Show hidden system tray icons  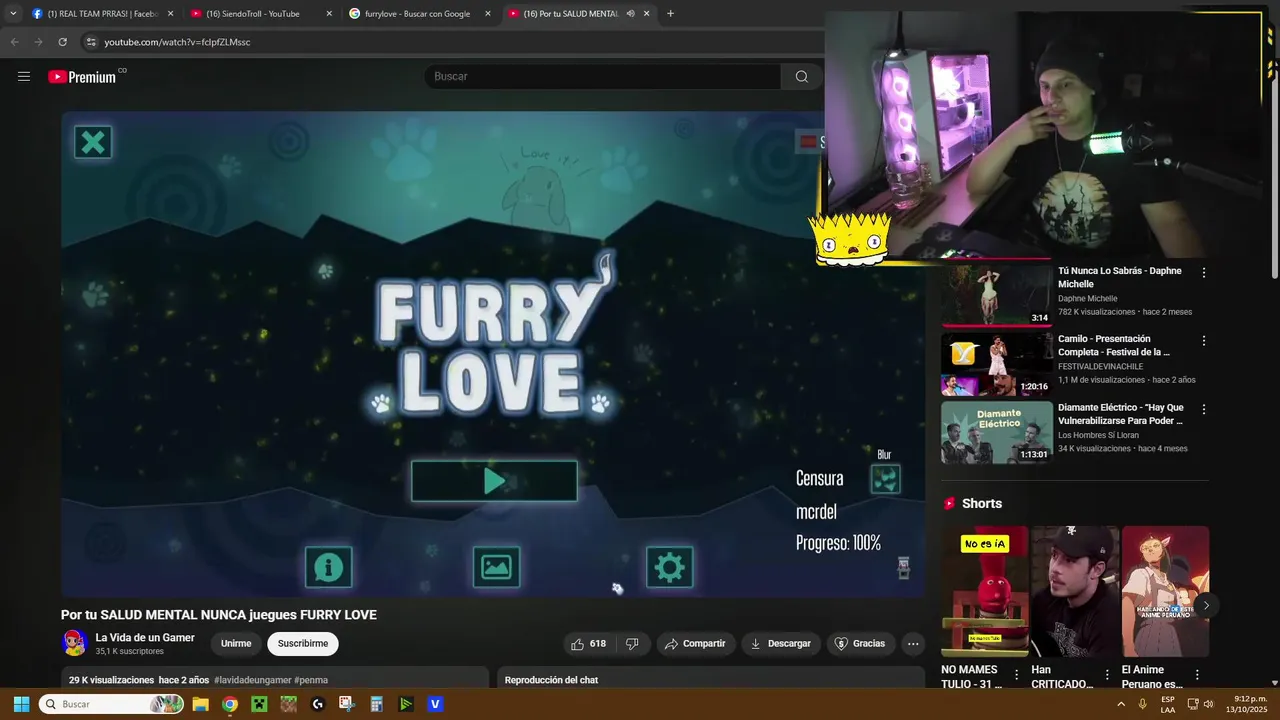(x=1121, y=704)
